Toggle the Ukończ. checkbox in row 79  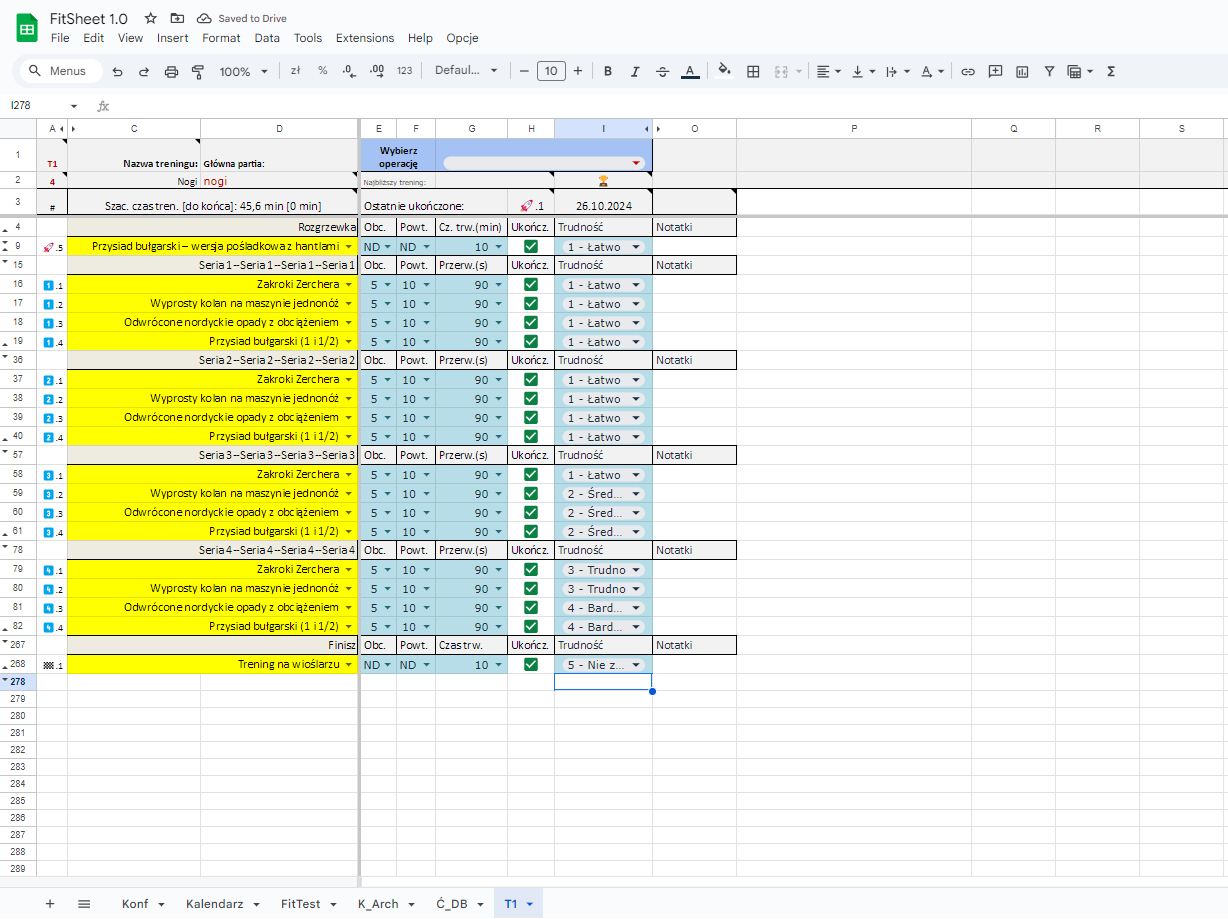[x=531, y=569]
